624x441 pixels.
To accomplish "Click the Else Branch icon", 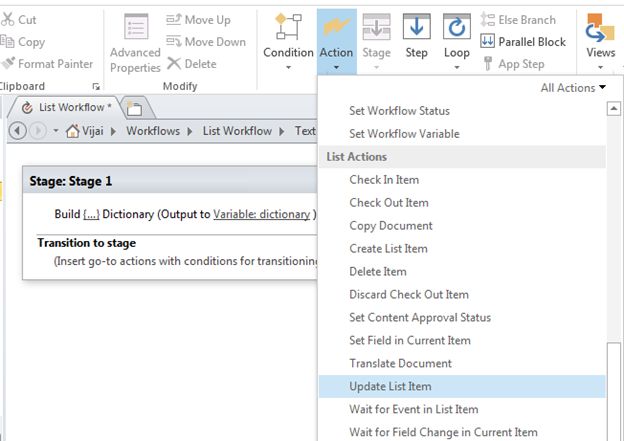I will (487, 19).
